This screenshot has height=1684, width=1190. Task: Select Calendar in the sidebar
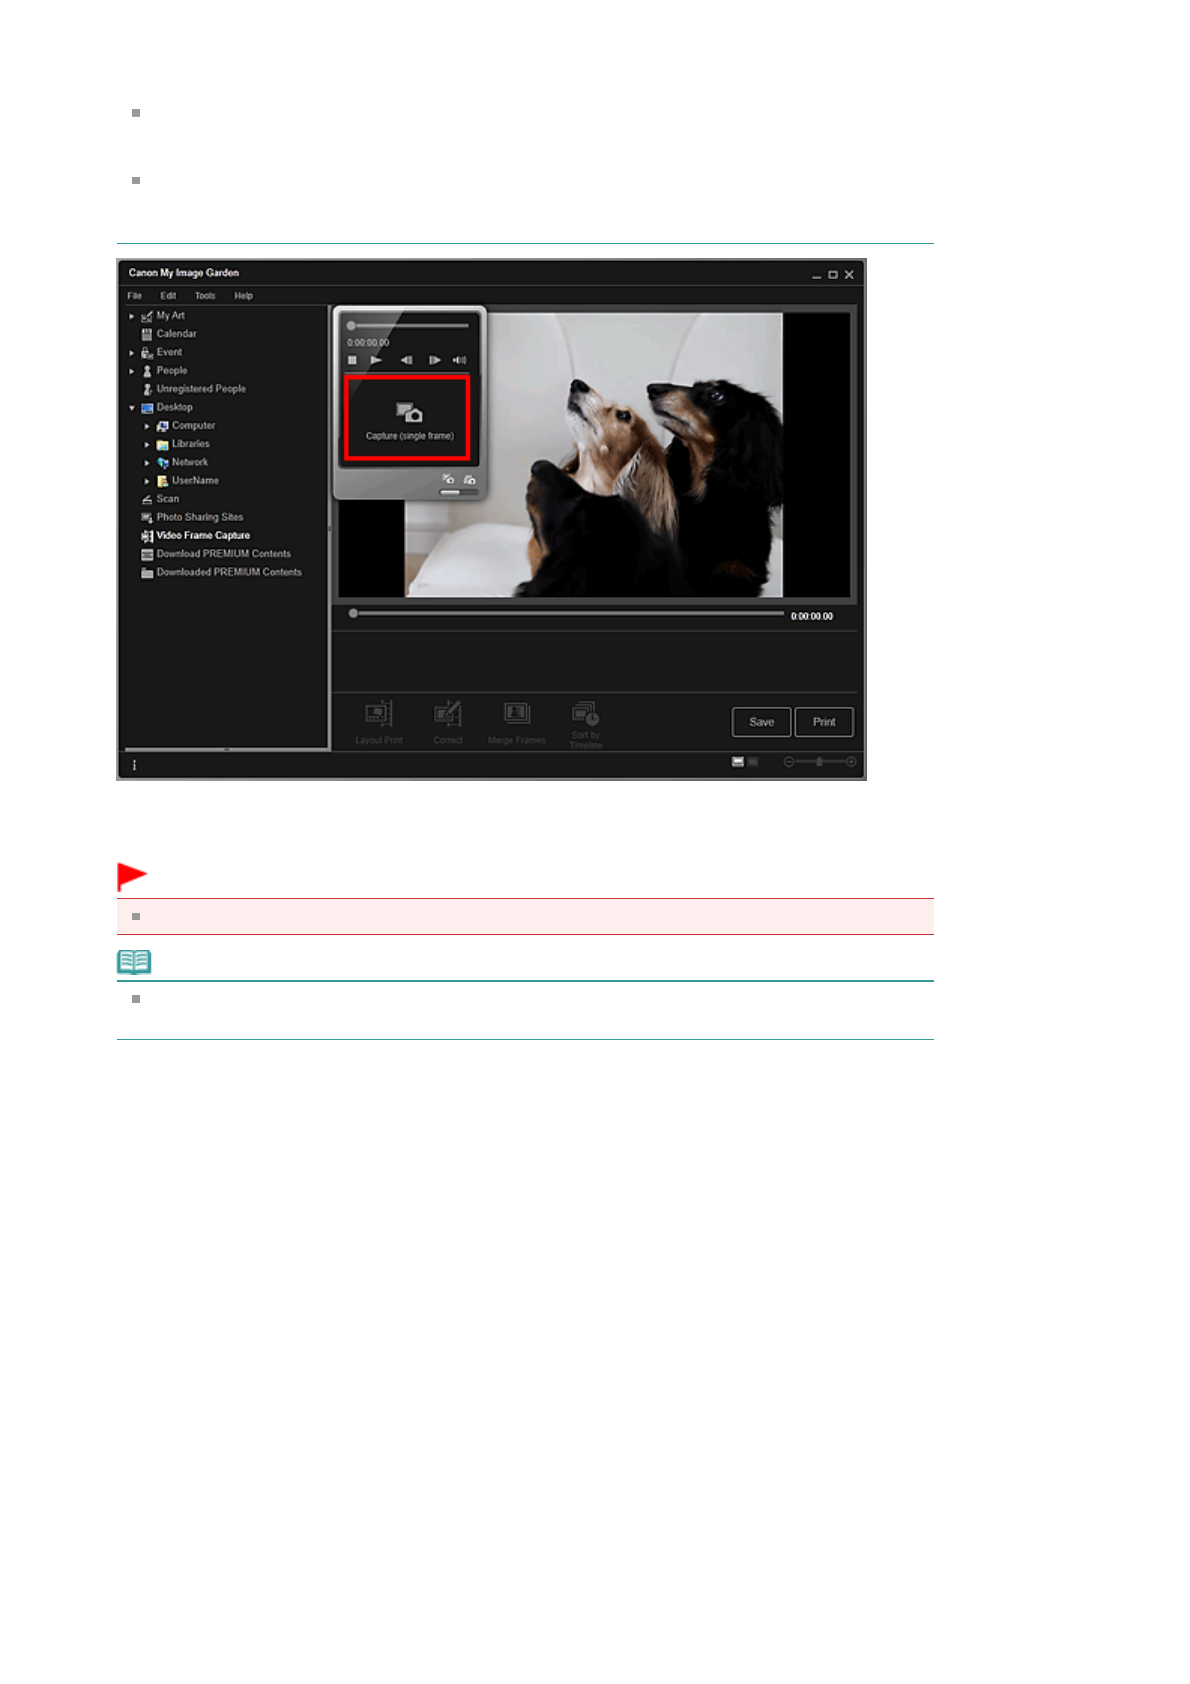(x=176, y=334)
